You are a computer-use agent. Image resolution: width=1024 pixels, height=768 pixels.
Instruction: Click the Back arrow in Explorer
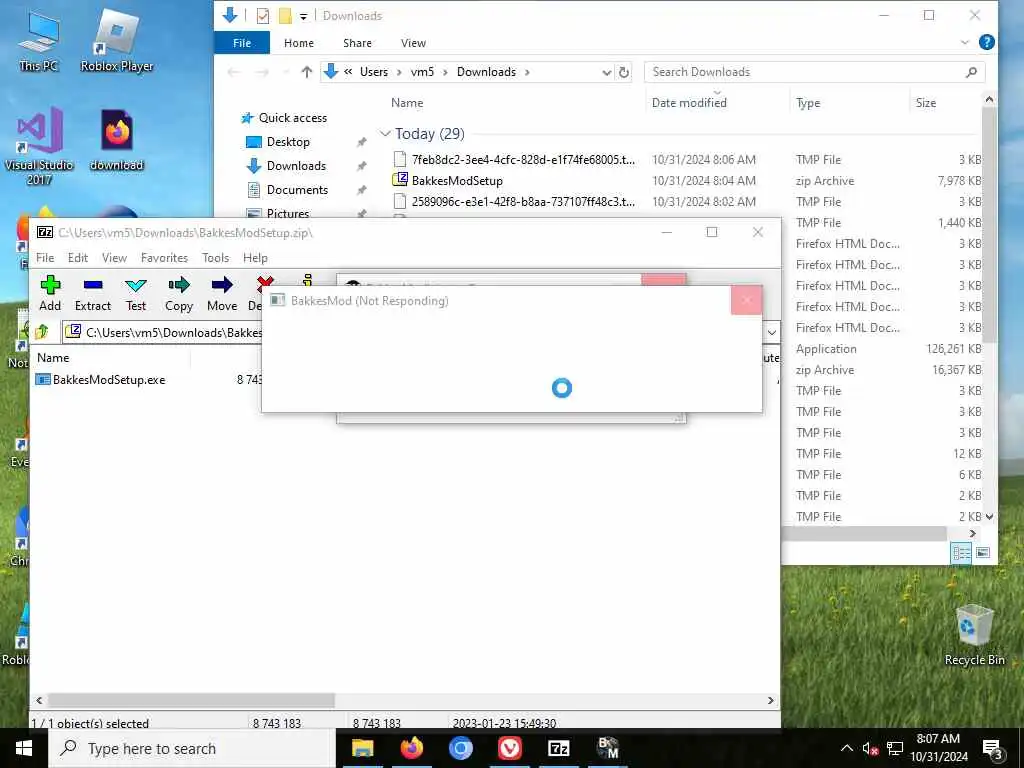[234, 72]
